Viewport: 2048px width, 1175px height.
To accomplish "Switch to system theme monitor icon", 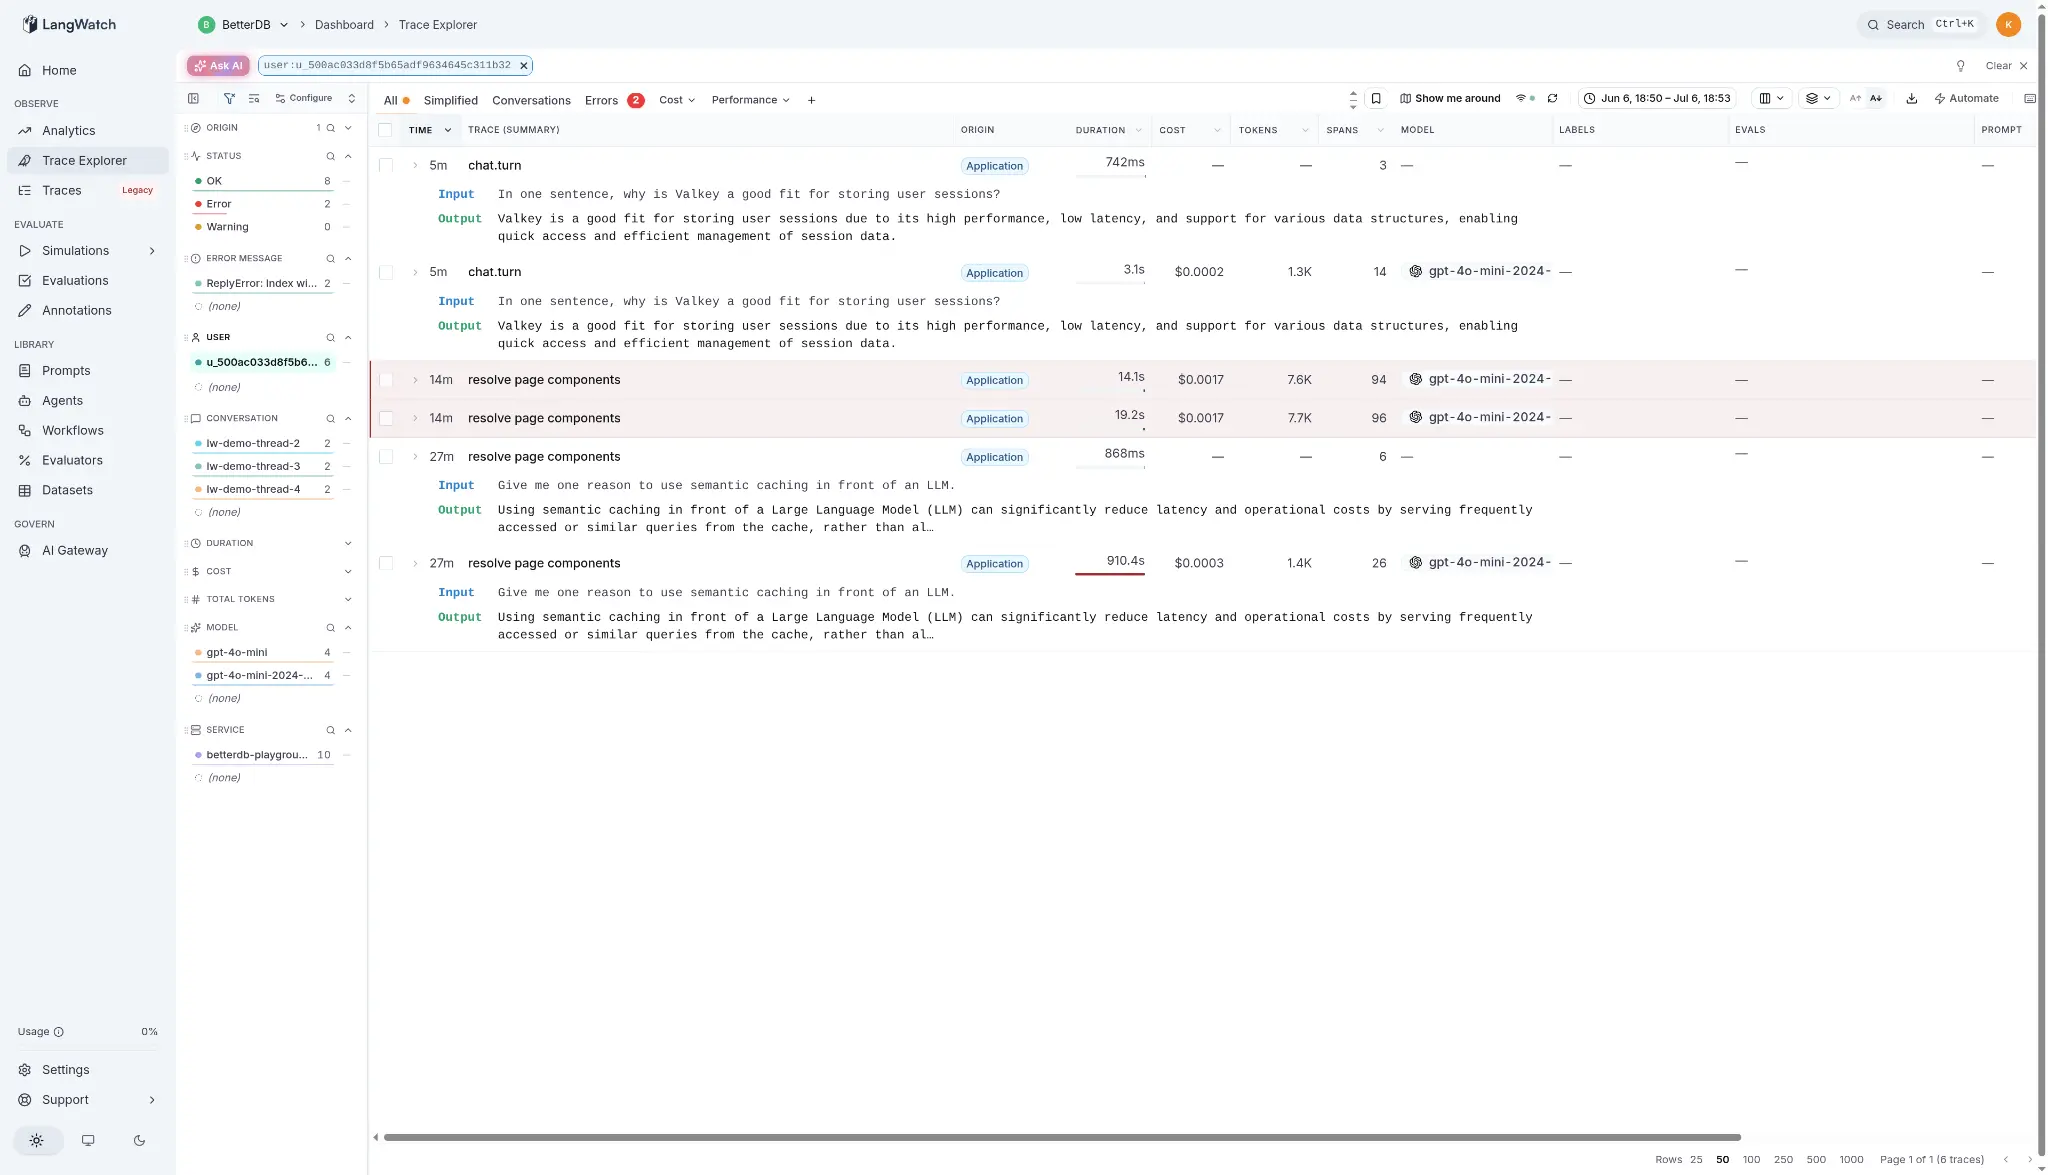I will pos(88,1140).
